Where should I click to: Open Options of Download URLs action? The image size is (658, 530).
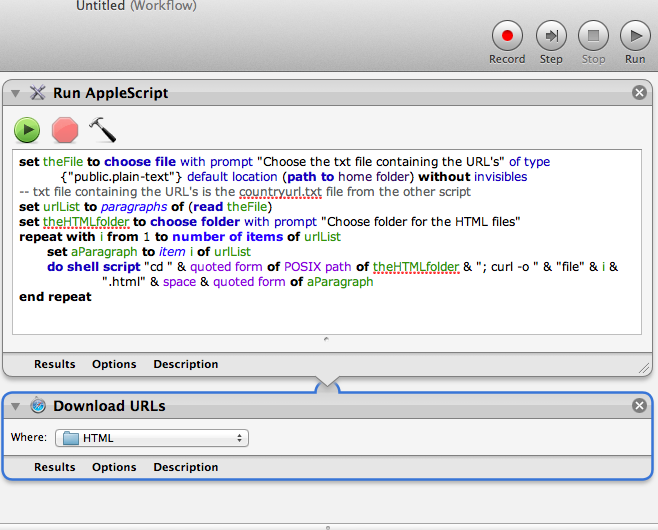(114, 467)
